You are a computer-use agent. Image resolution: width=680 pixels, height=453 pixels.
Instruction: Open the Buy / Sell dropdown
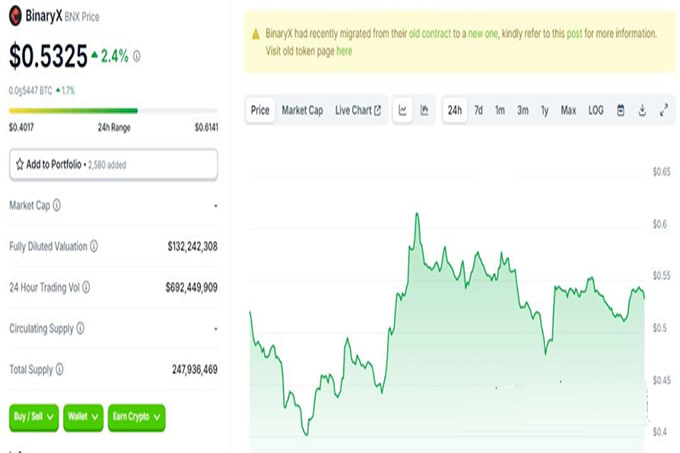(x=34, y=417)
